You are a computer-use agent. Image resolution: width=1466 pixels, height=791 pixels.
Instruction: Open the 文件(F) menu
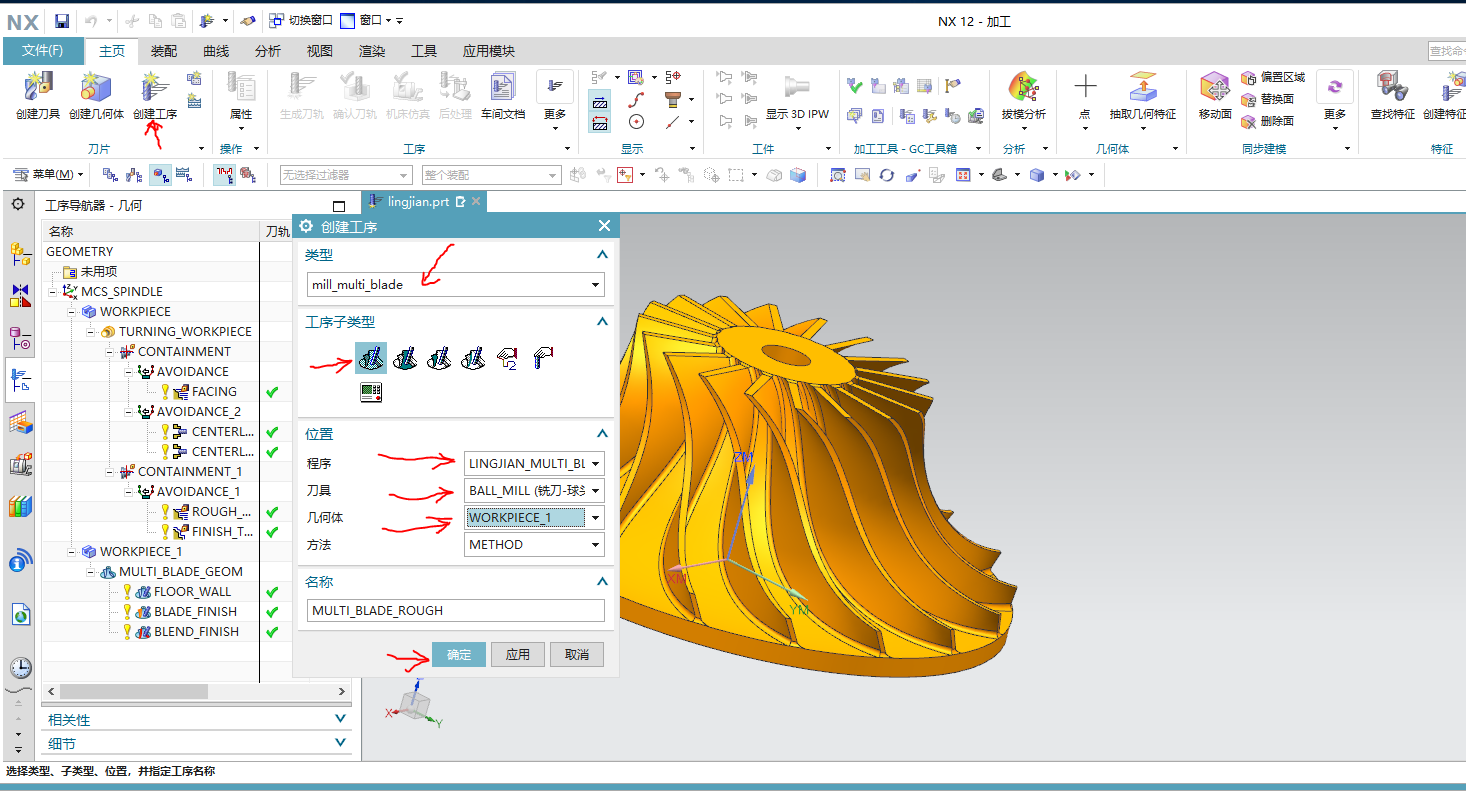click(x=43, y=51)
